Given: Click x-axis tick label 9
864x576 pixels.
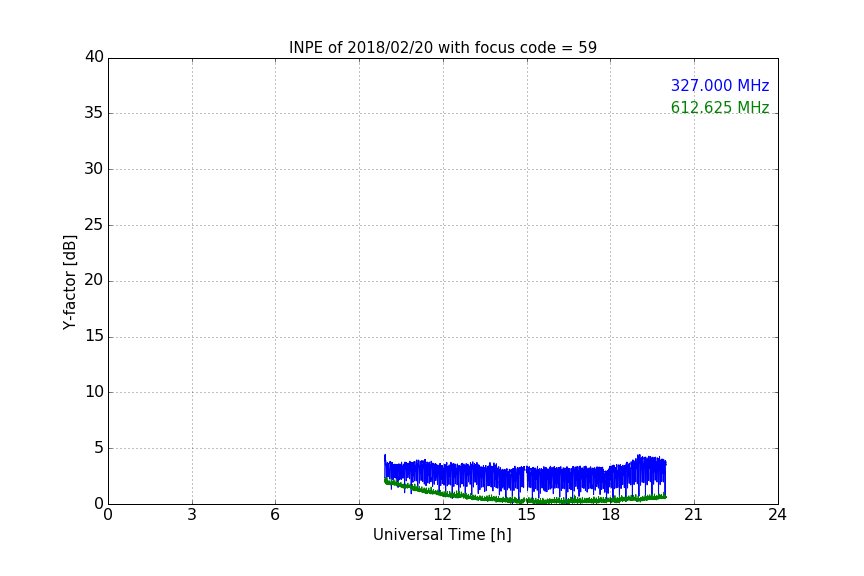Looking at the screenshot, I should pyautogui.click(x=359, y=515).
